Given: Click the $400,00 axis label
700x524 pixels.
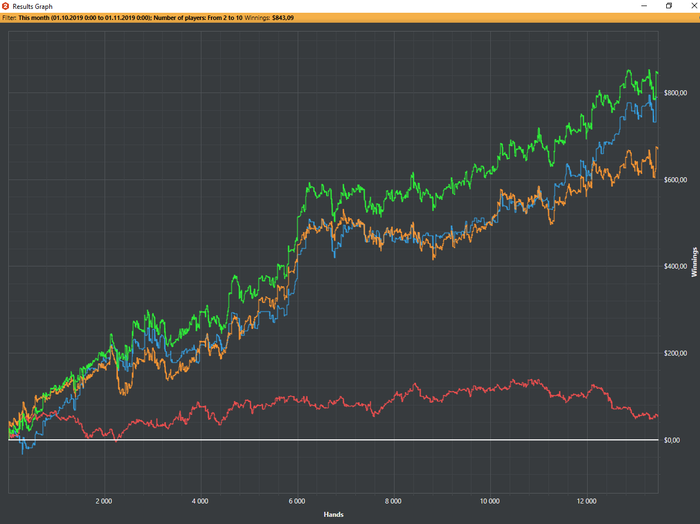Looking at the screenshot, I should tap(675, 266).
